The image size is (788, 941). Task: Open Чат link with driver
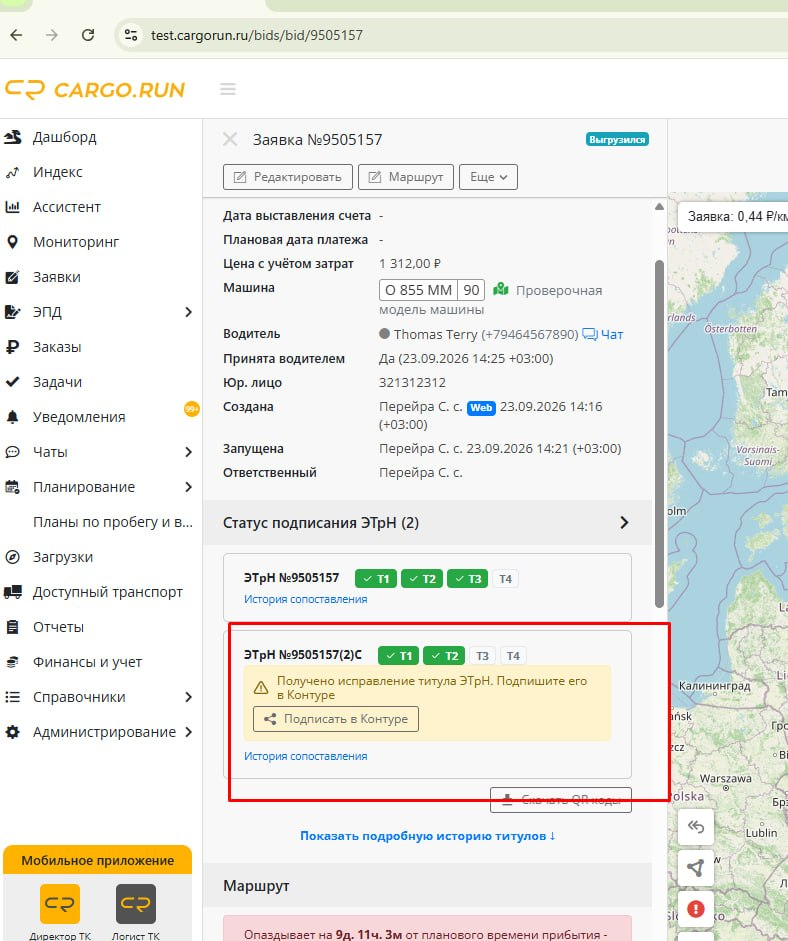click(604, 334)
